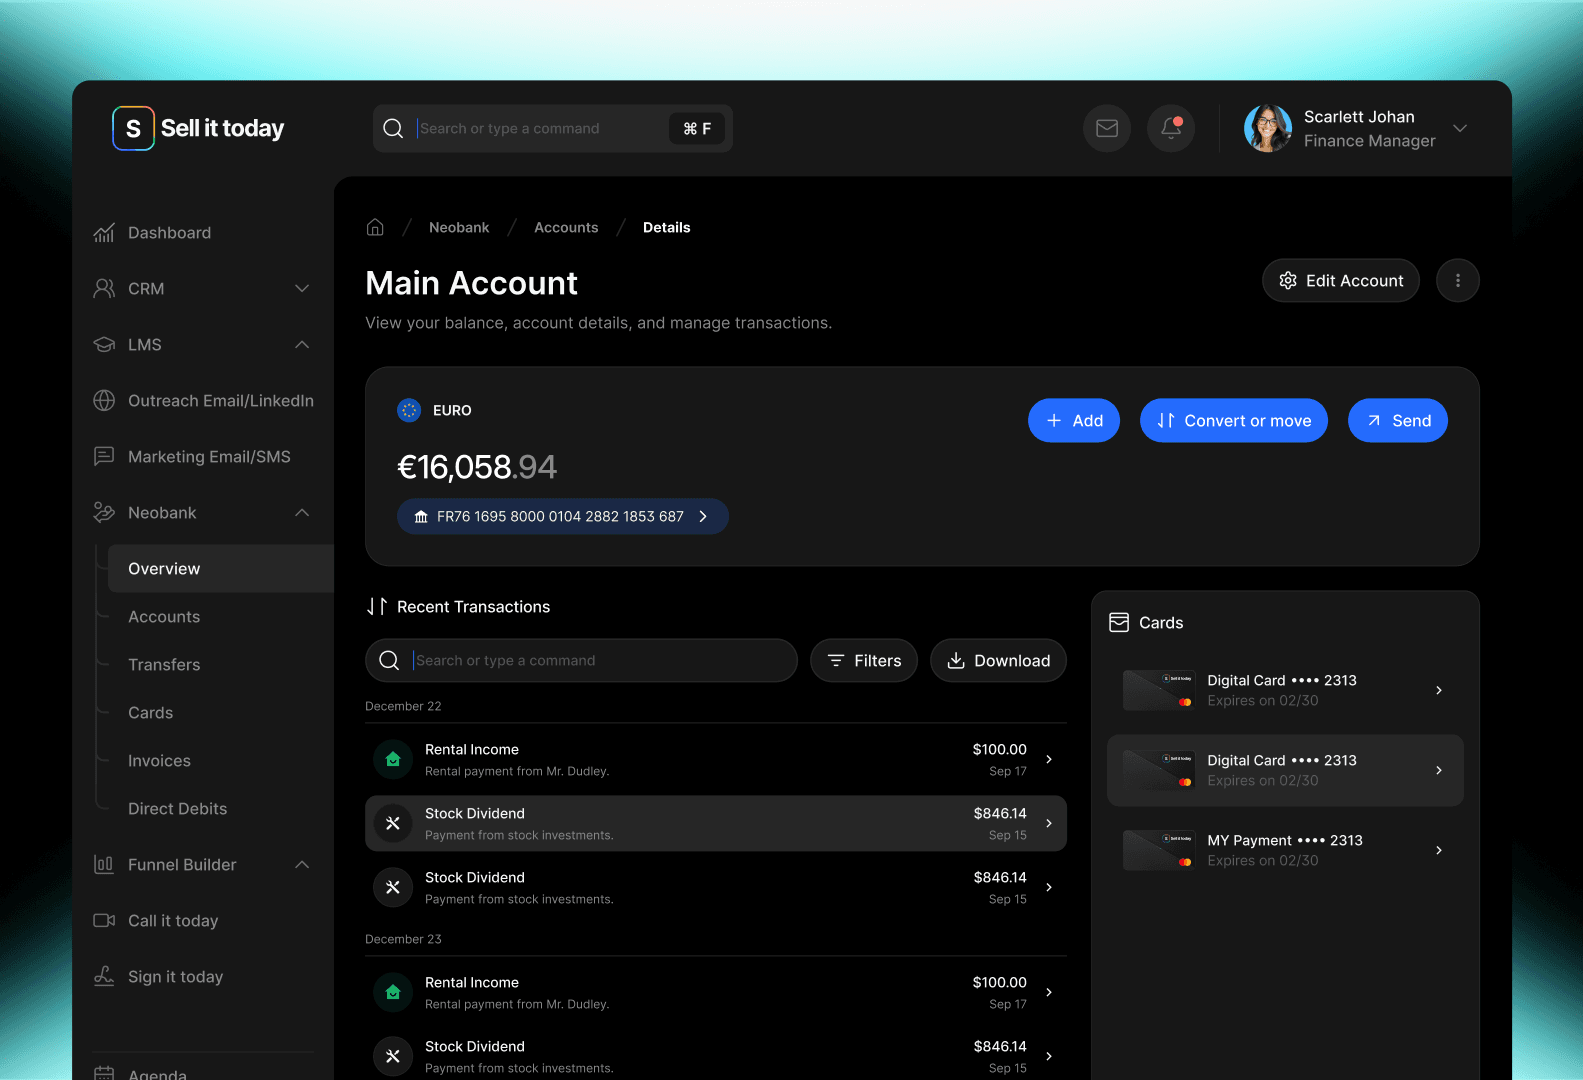The height and width of the screenshot is (1080, 1583).
Task: Click the MY Payment card thumbnail
Action: (x=1159, y=850)
